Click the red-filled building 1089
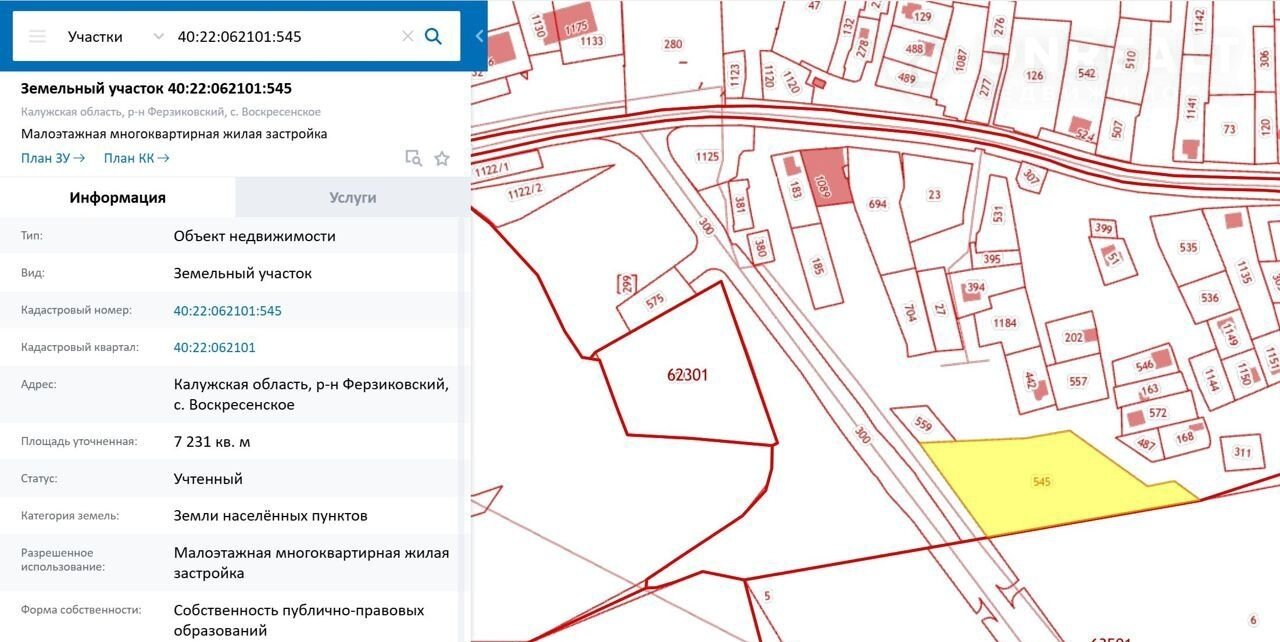This screenshot has width=1280, height=642. (x=826, y=178)
